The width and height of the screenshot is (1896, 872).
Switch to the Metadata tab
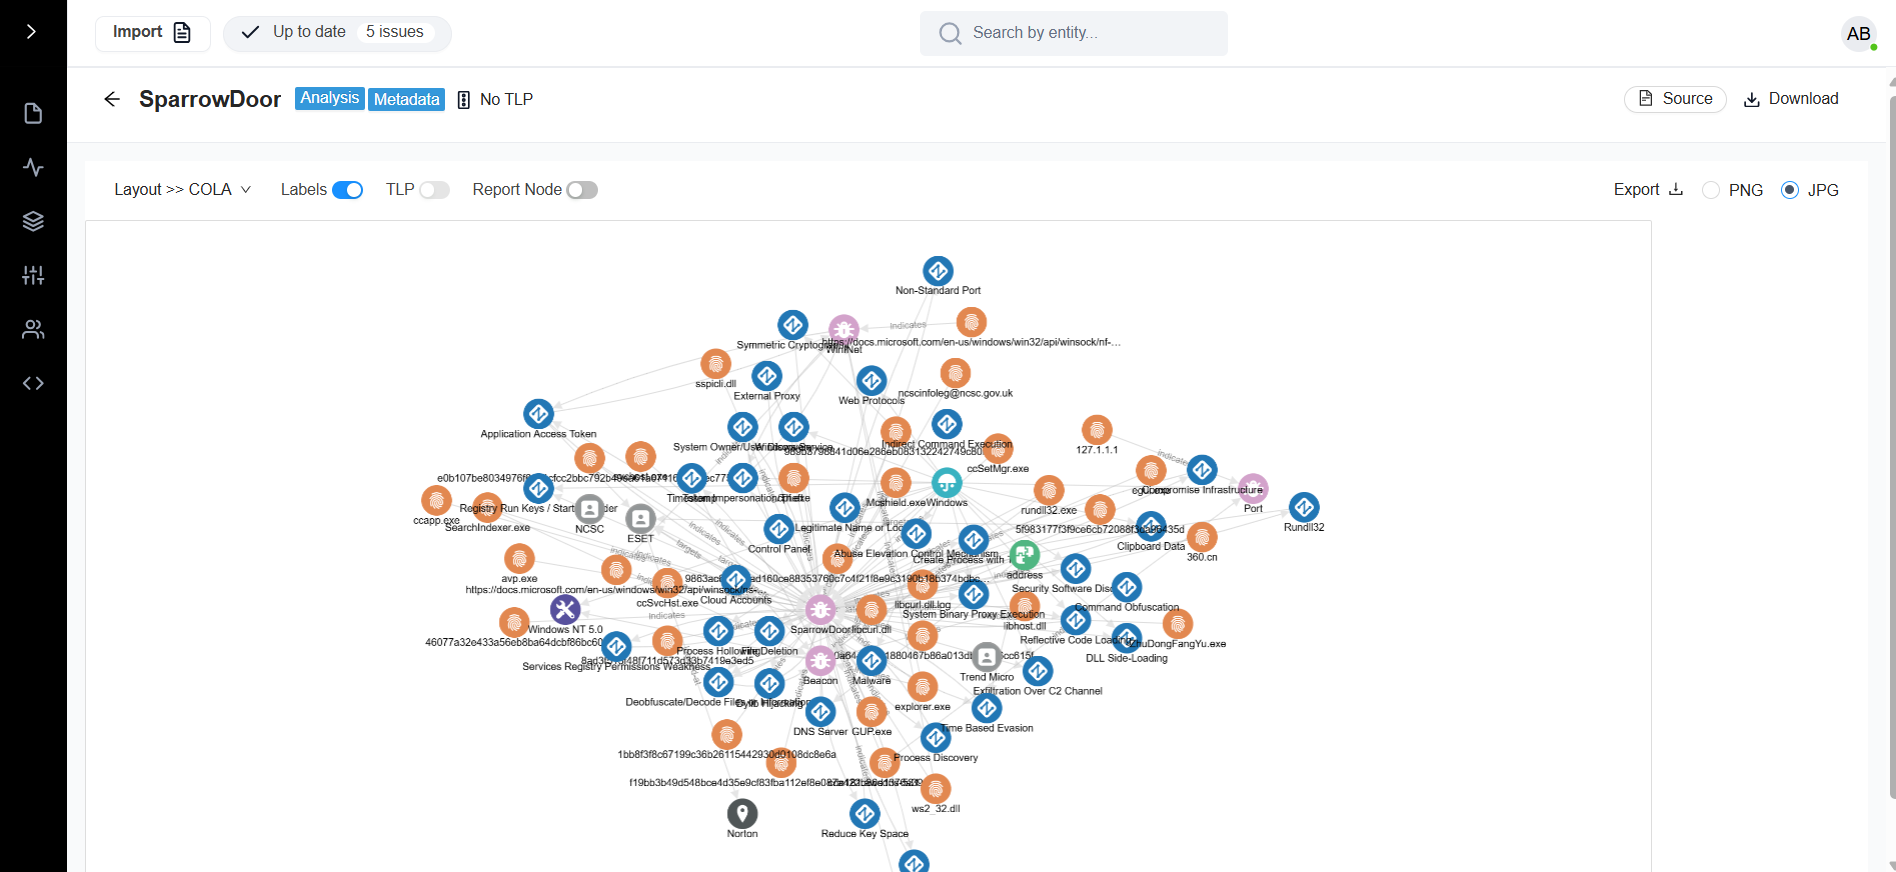pos(406,99)
